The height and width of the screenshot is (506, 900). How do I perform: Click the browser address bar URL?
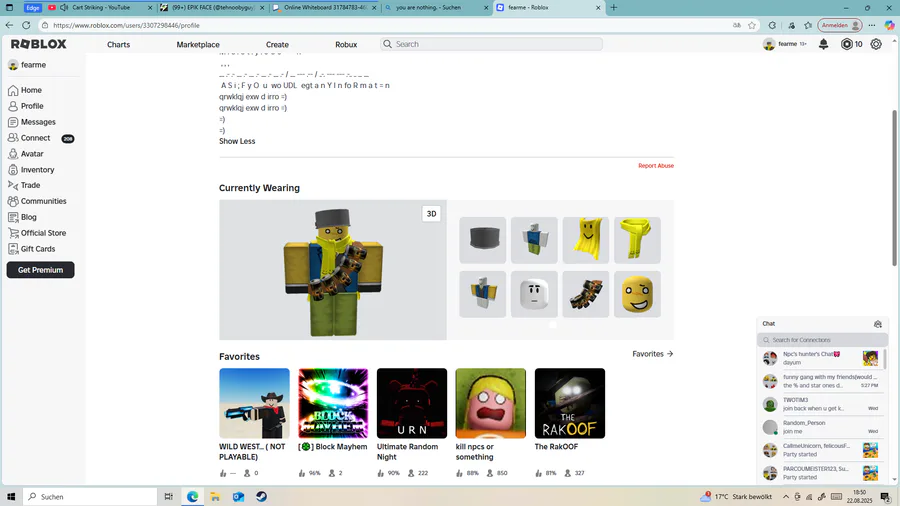point(126,25)
